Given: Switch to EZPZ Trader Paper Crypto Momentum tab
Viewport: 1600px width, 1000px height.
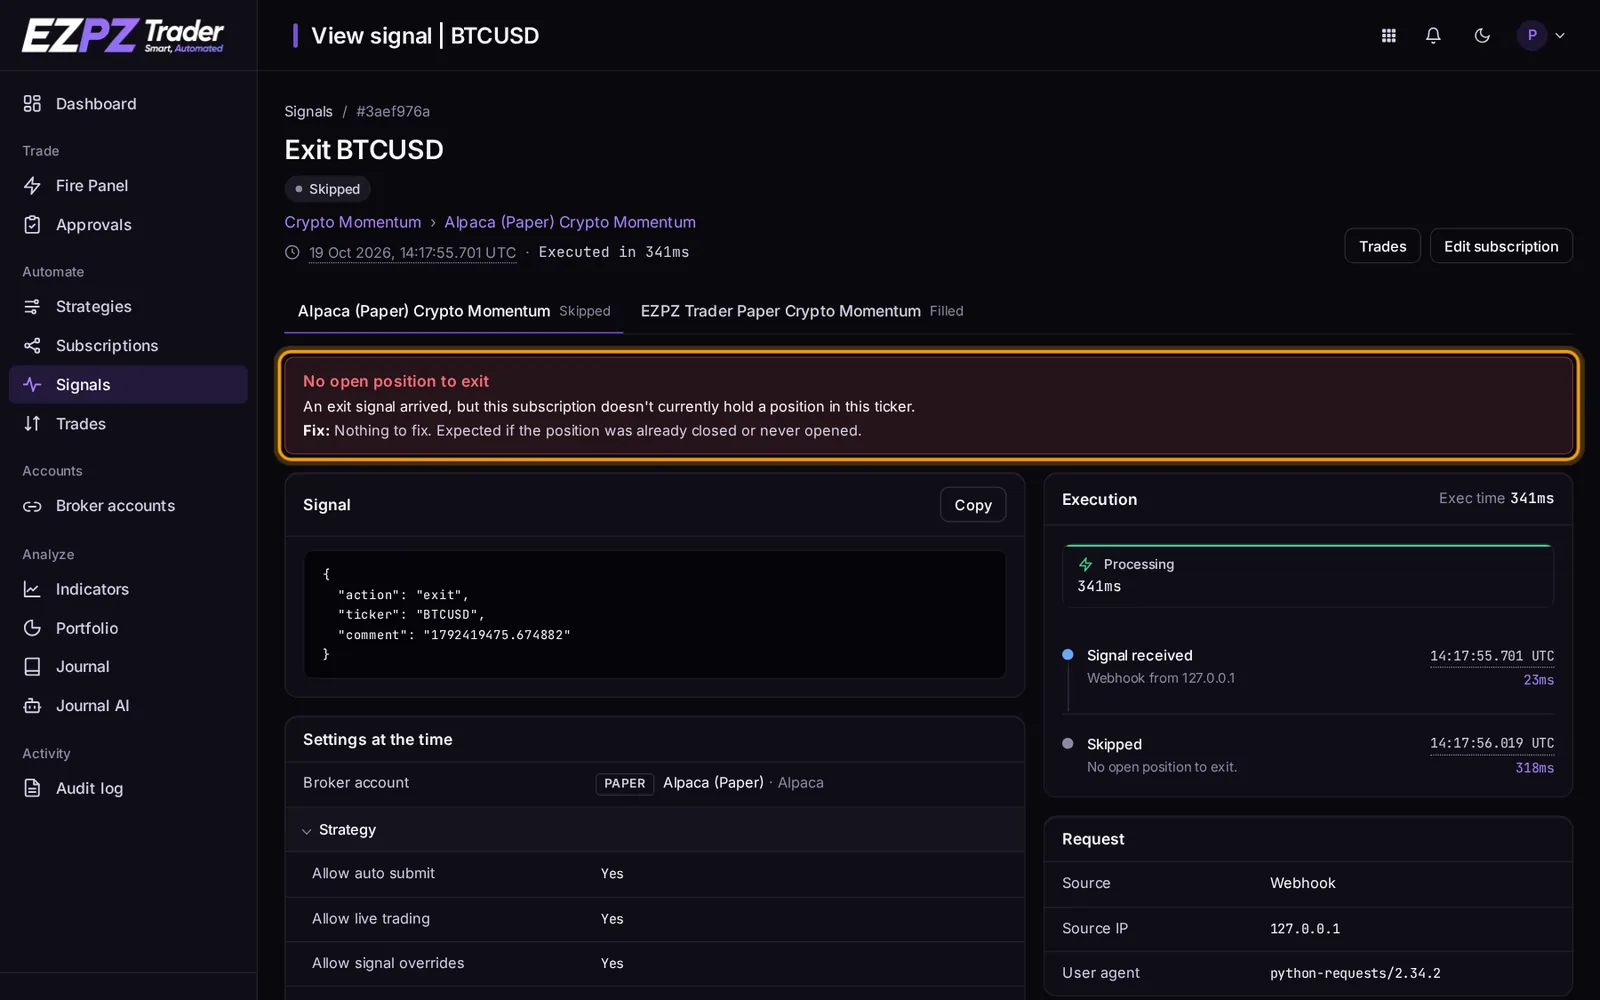Looking at the screenshot, I should tap(802, 311).
